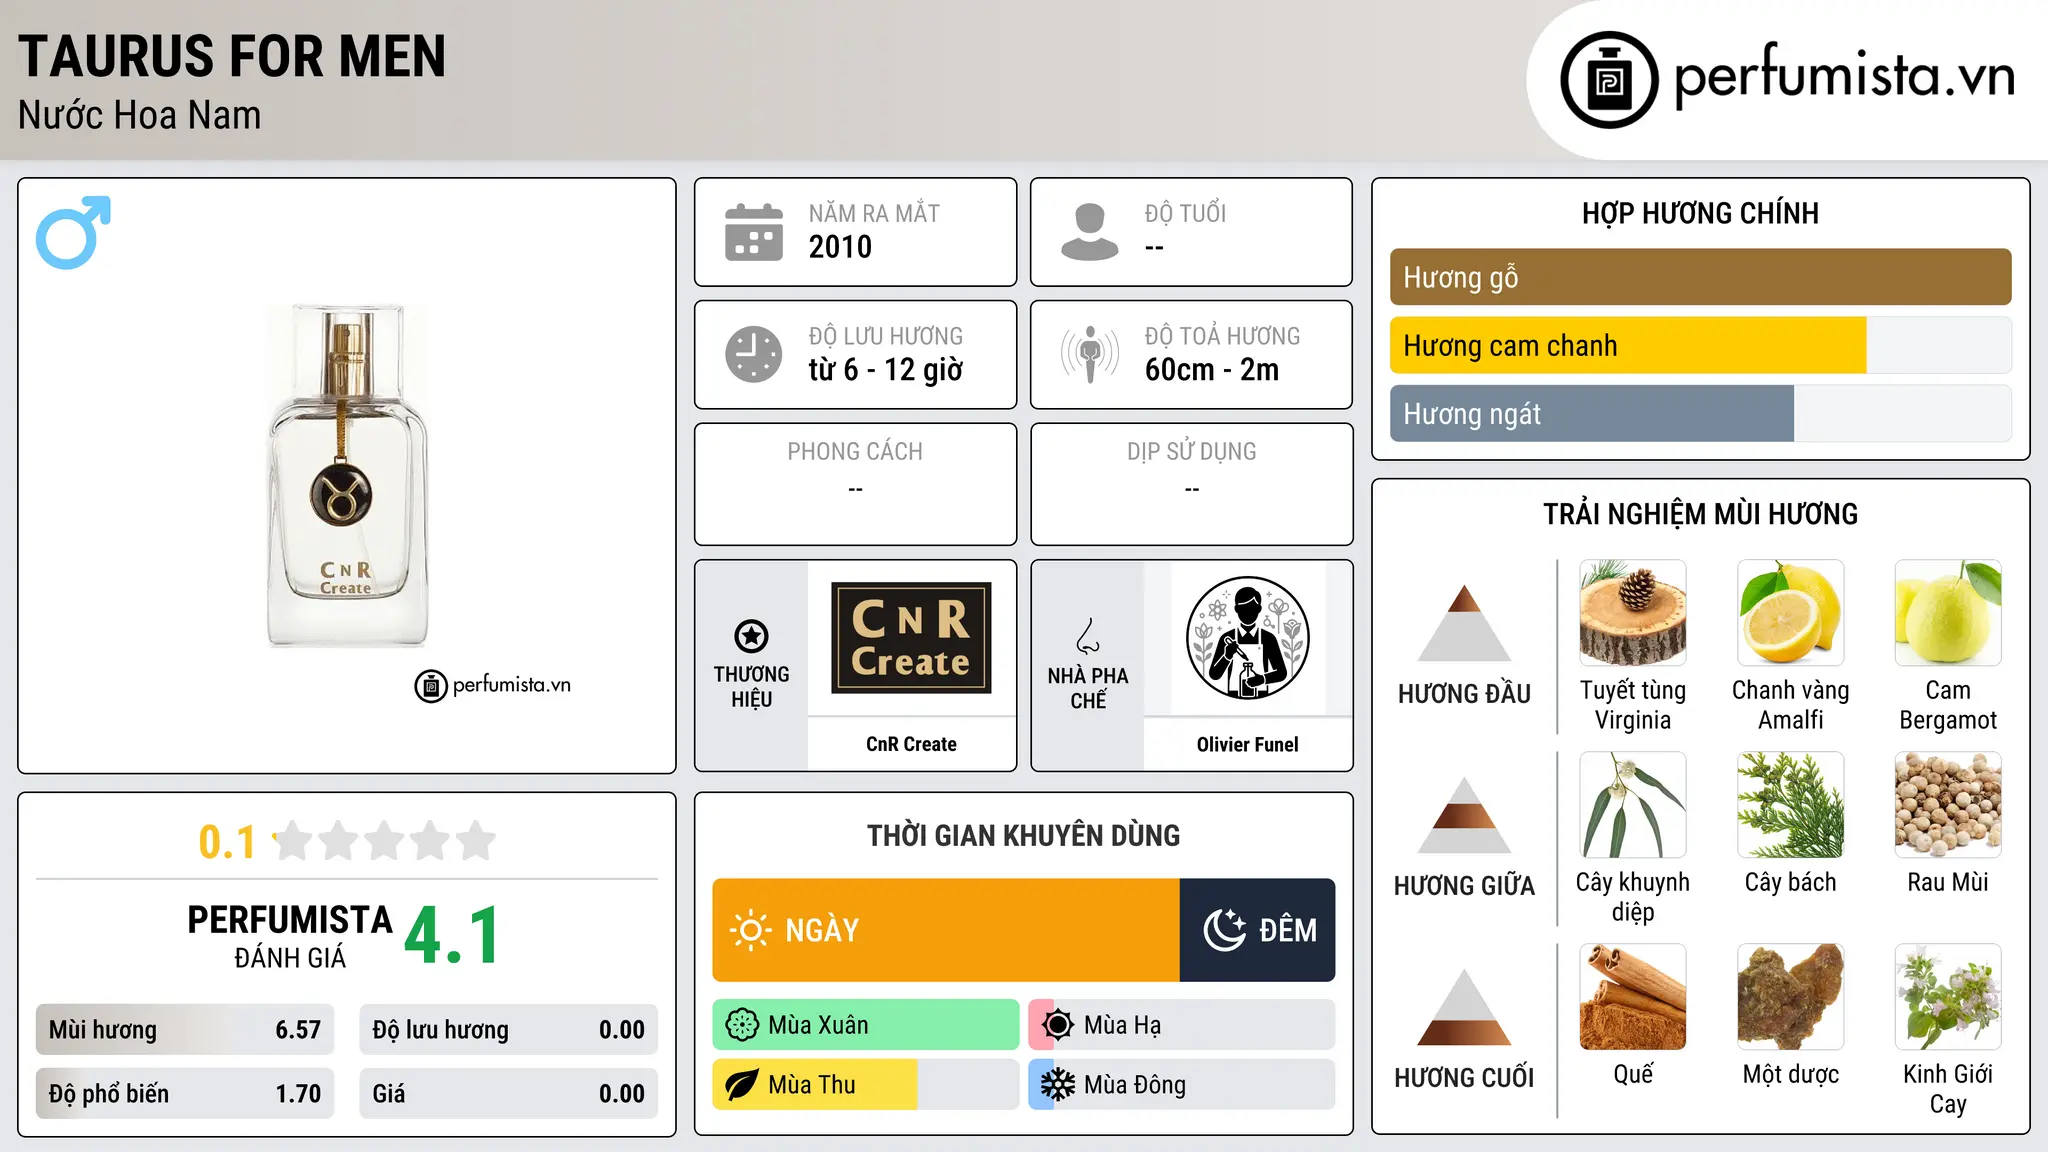Click the Trải nghiệm mùi hương heading
Viewport: 2048px width, 1152px height.
click(x=1701, y=514)
